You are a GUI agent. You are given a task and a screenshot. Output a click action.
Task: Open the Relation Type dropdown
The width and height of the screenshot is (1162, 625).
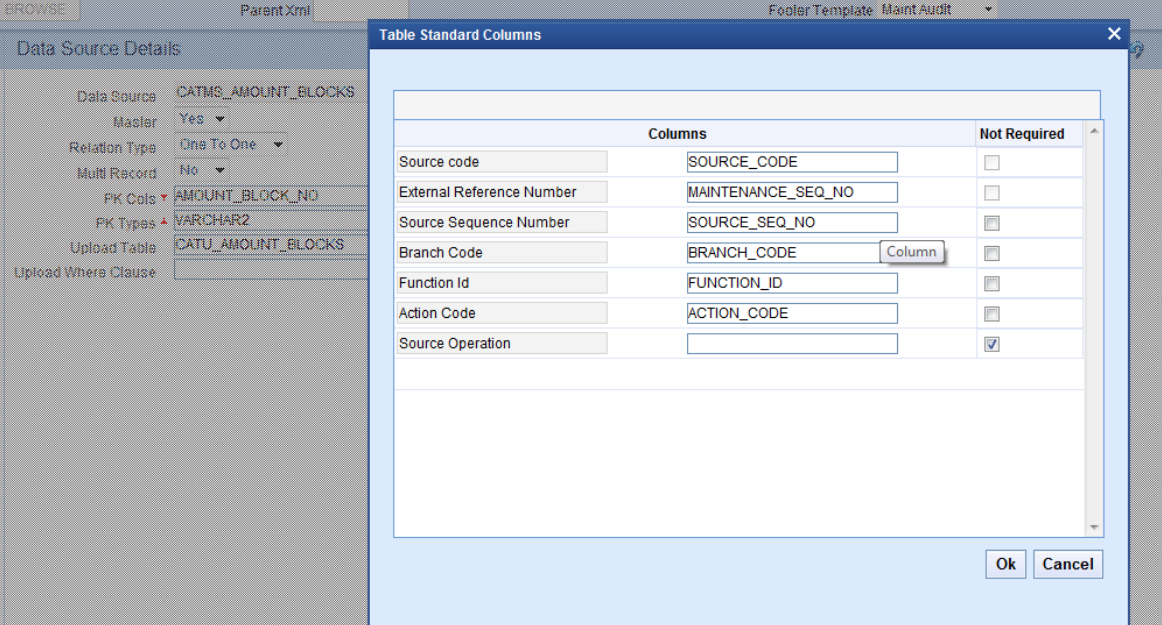230,145
